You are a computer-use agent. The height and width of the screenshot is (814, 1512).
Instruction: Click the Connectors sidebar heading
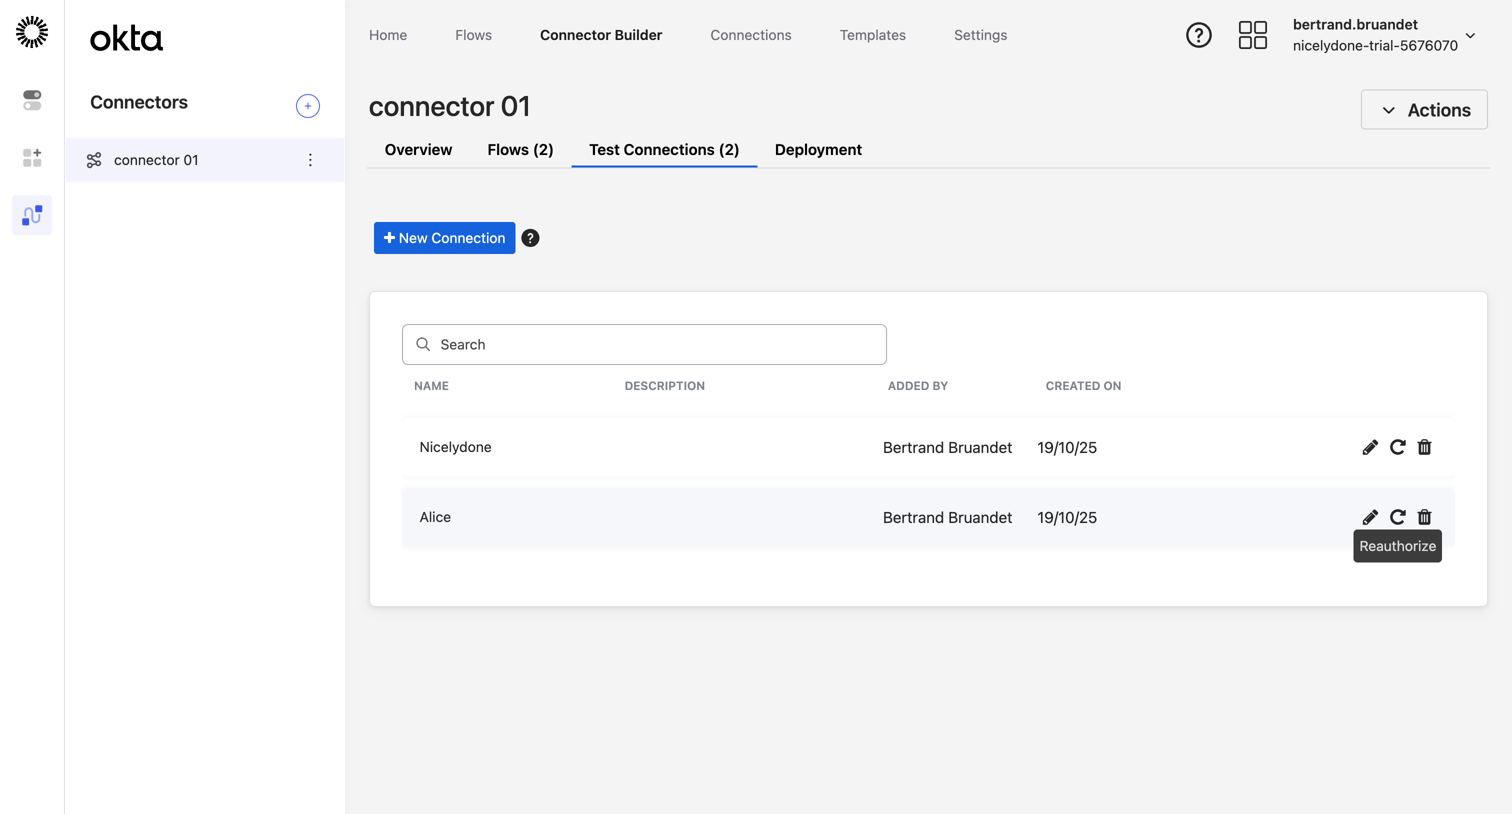click(x=139, y=102)
